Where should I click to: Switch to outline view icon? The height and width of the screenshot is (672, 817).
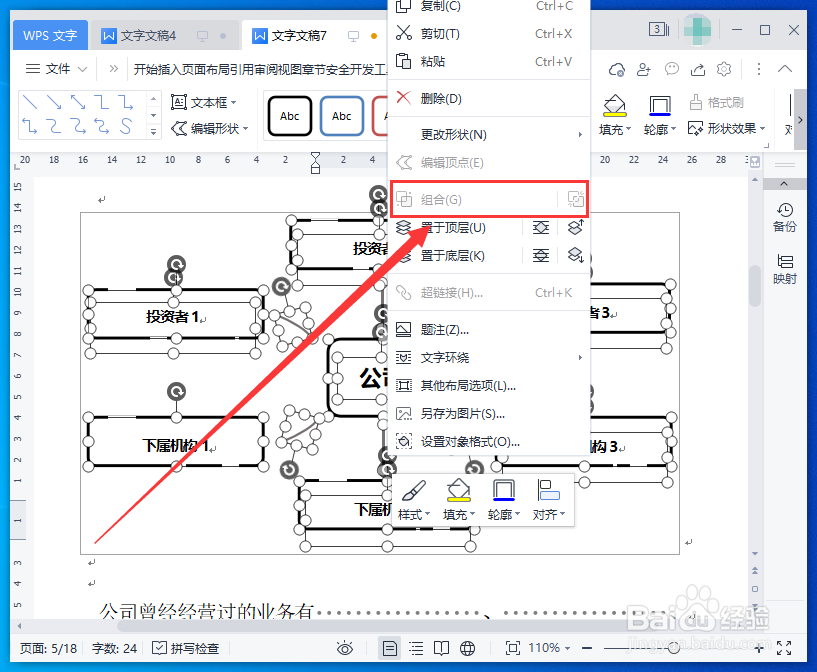coord(416,648)
